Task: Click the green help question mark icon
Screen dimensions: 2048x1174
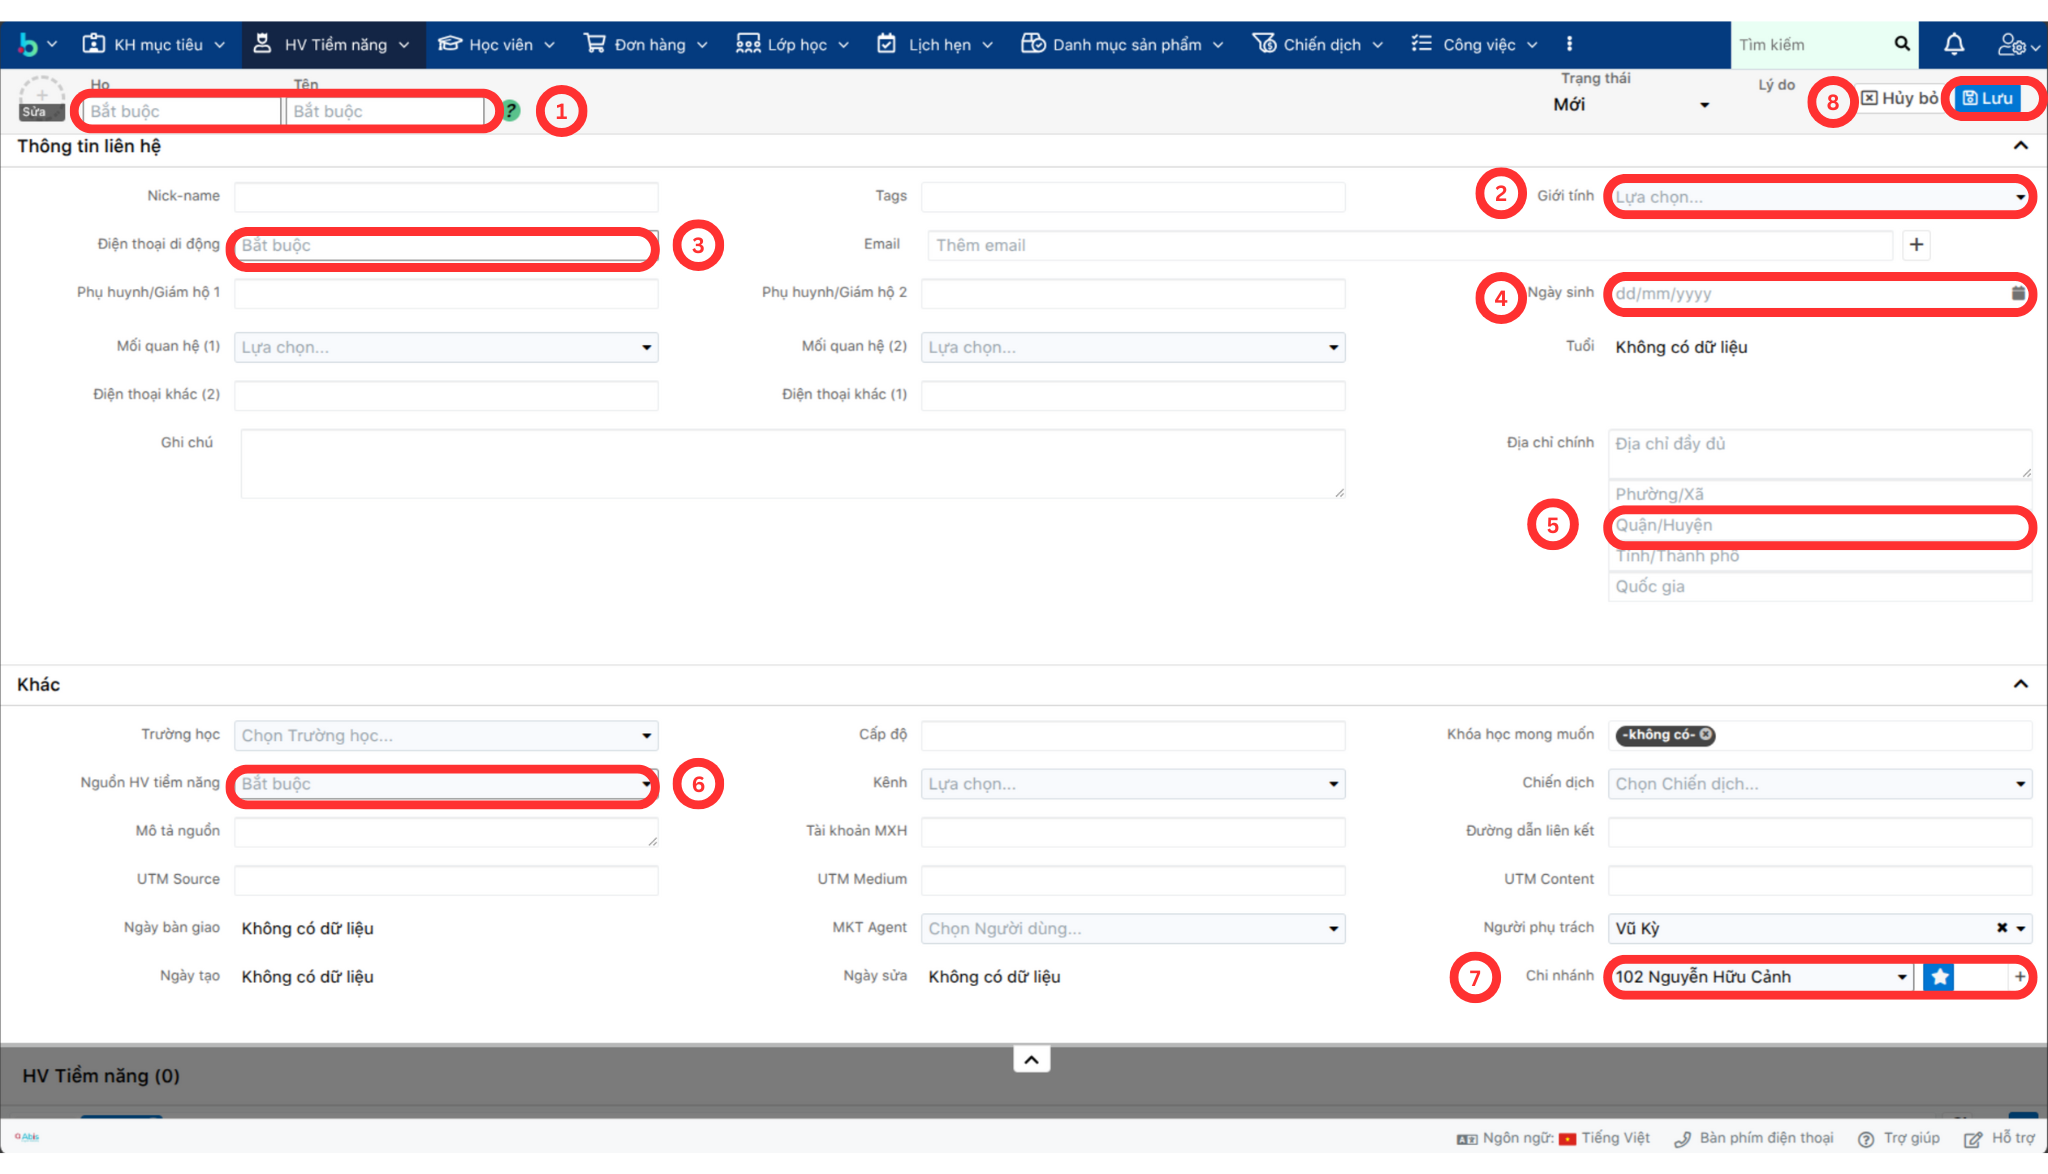Action: tap(511, 111)
